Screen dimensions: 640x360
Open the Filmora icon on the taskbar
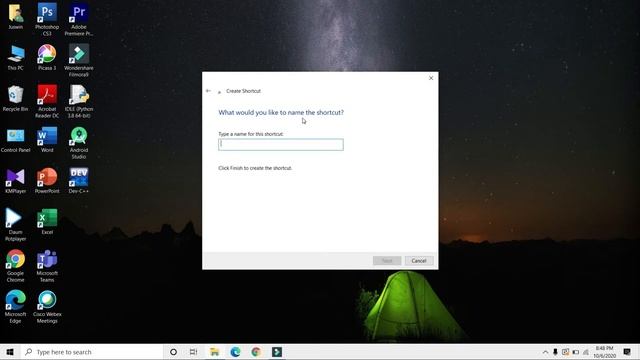(x=277, y=352)
